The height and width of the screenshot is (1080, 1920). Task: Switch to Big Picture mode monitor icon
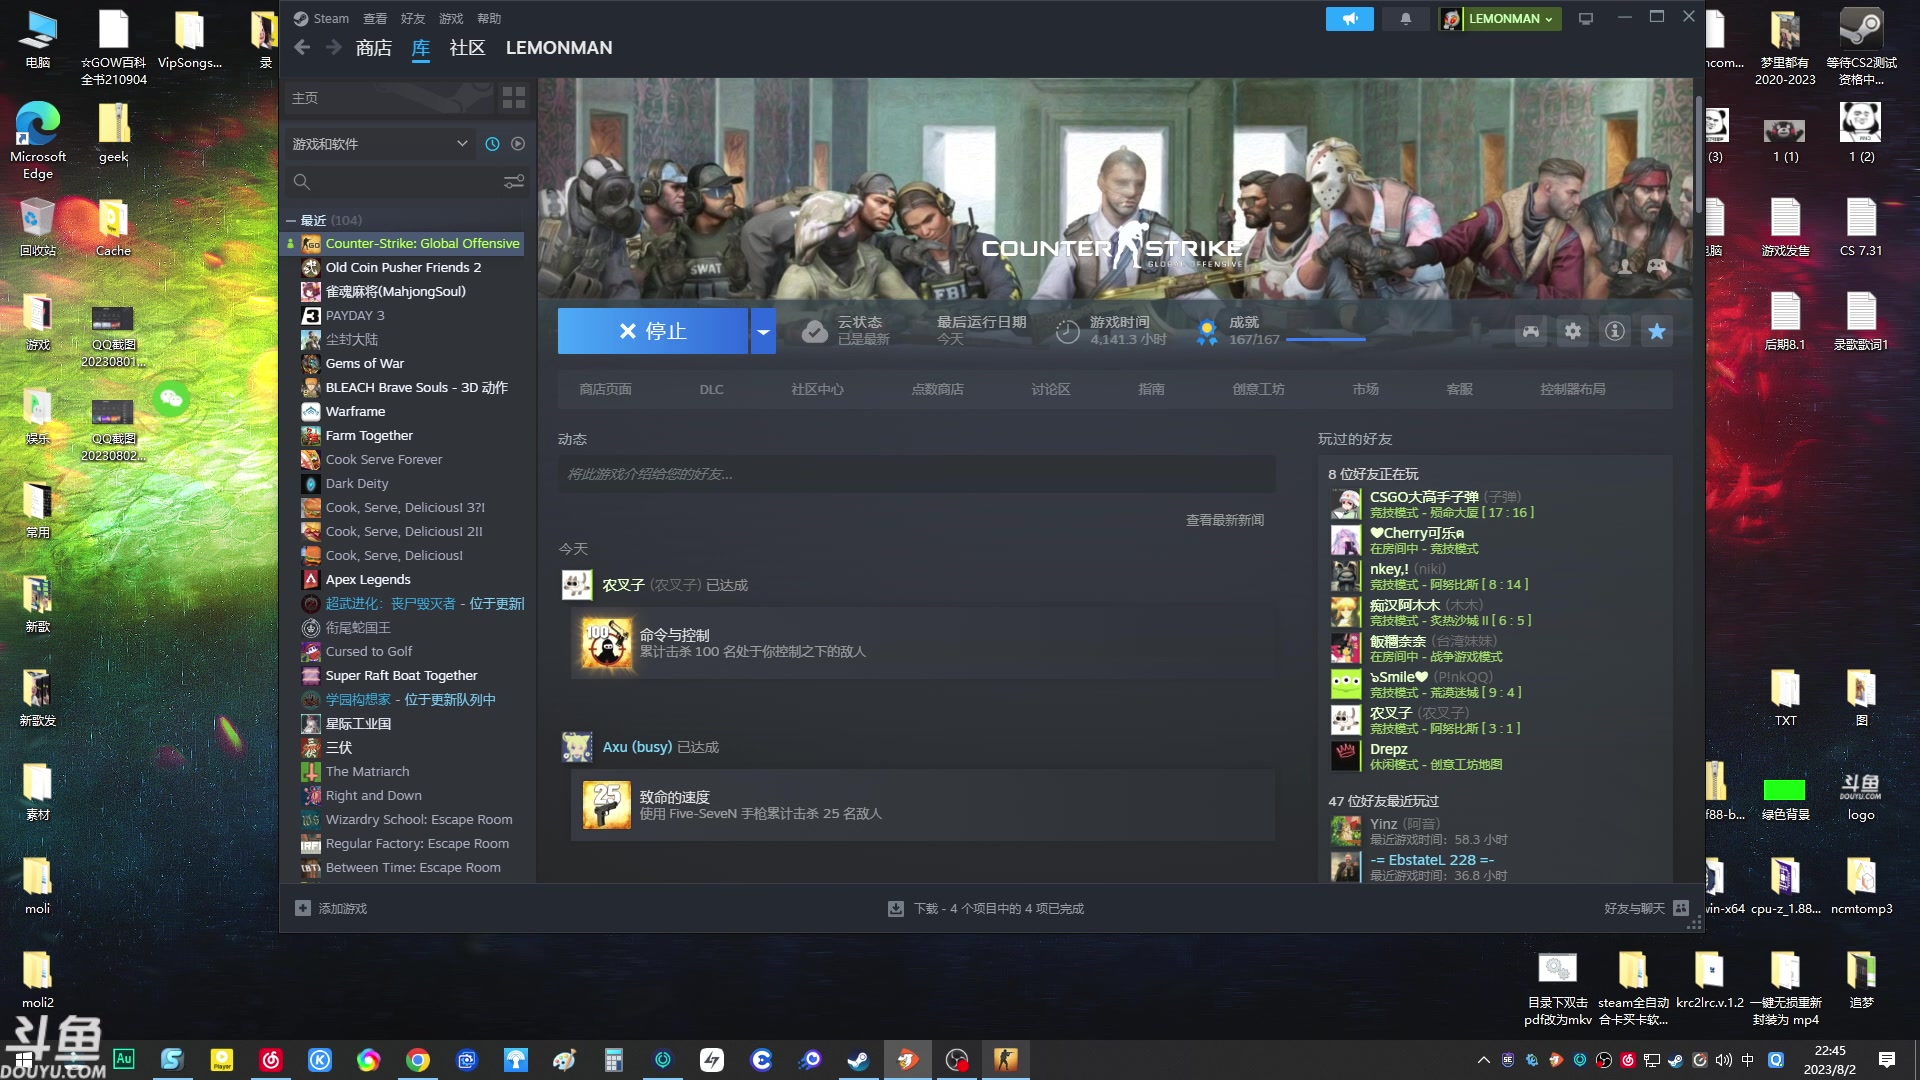click(1586, 19)
